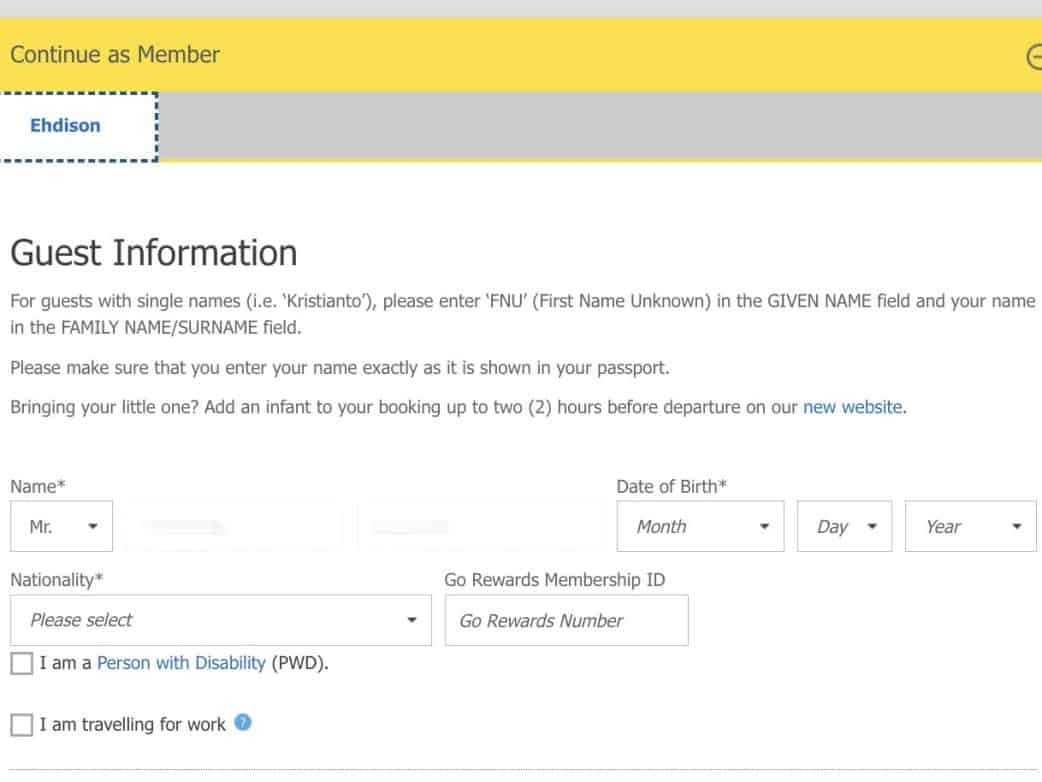Screen dimensions: 1042x782
Task: Click the Date of Birth label
Action: click(x=671, y=486)
